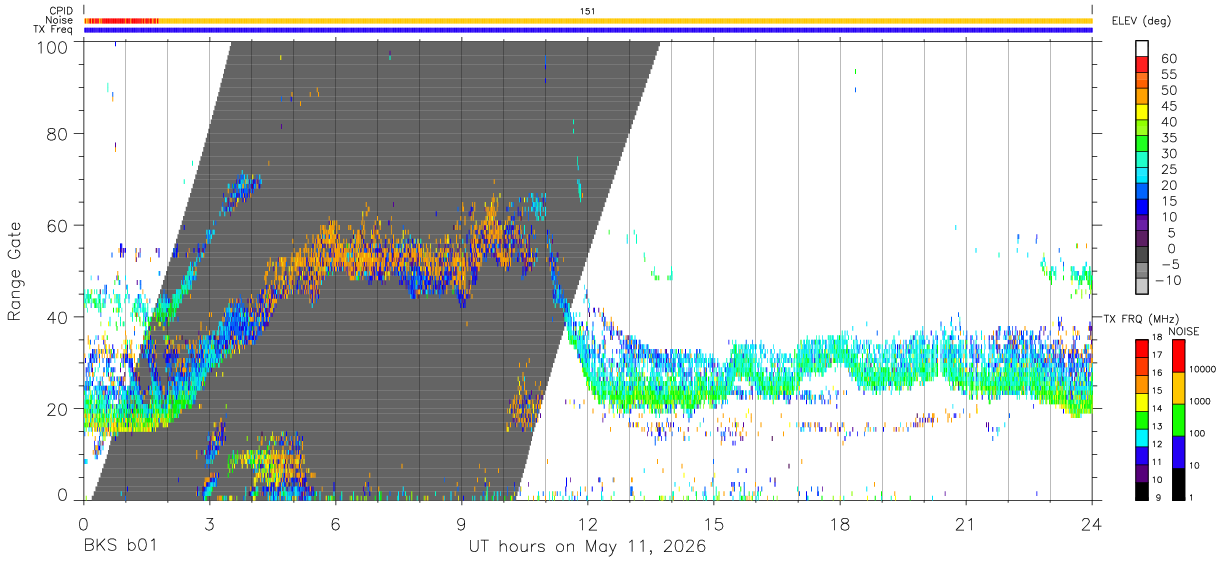Click the "Noise" row label above the plot
The height and width of the screenshot is (567, 1228).
60,20
